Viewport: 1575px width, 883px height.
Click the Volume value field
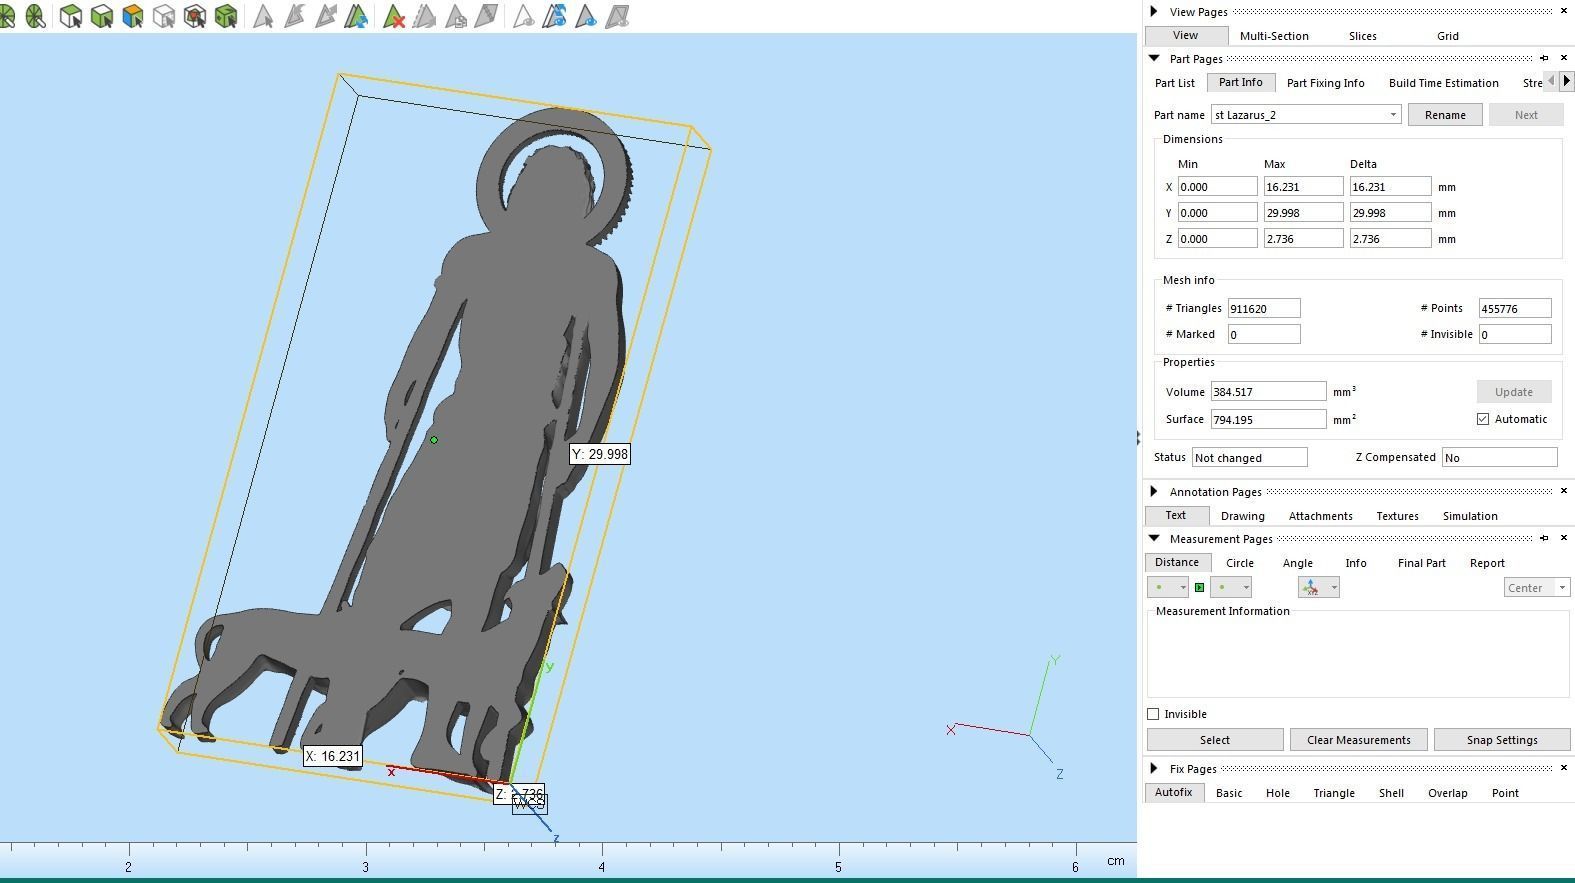(1268, 392)
